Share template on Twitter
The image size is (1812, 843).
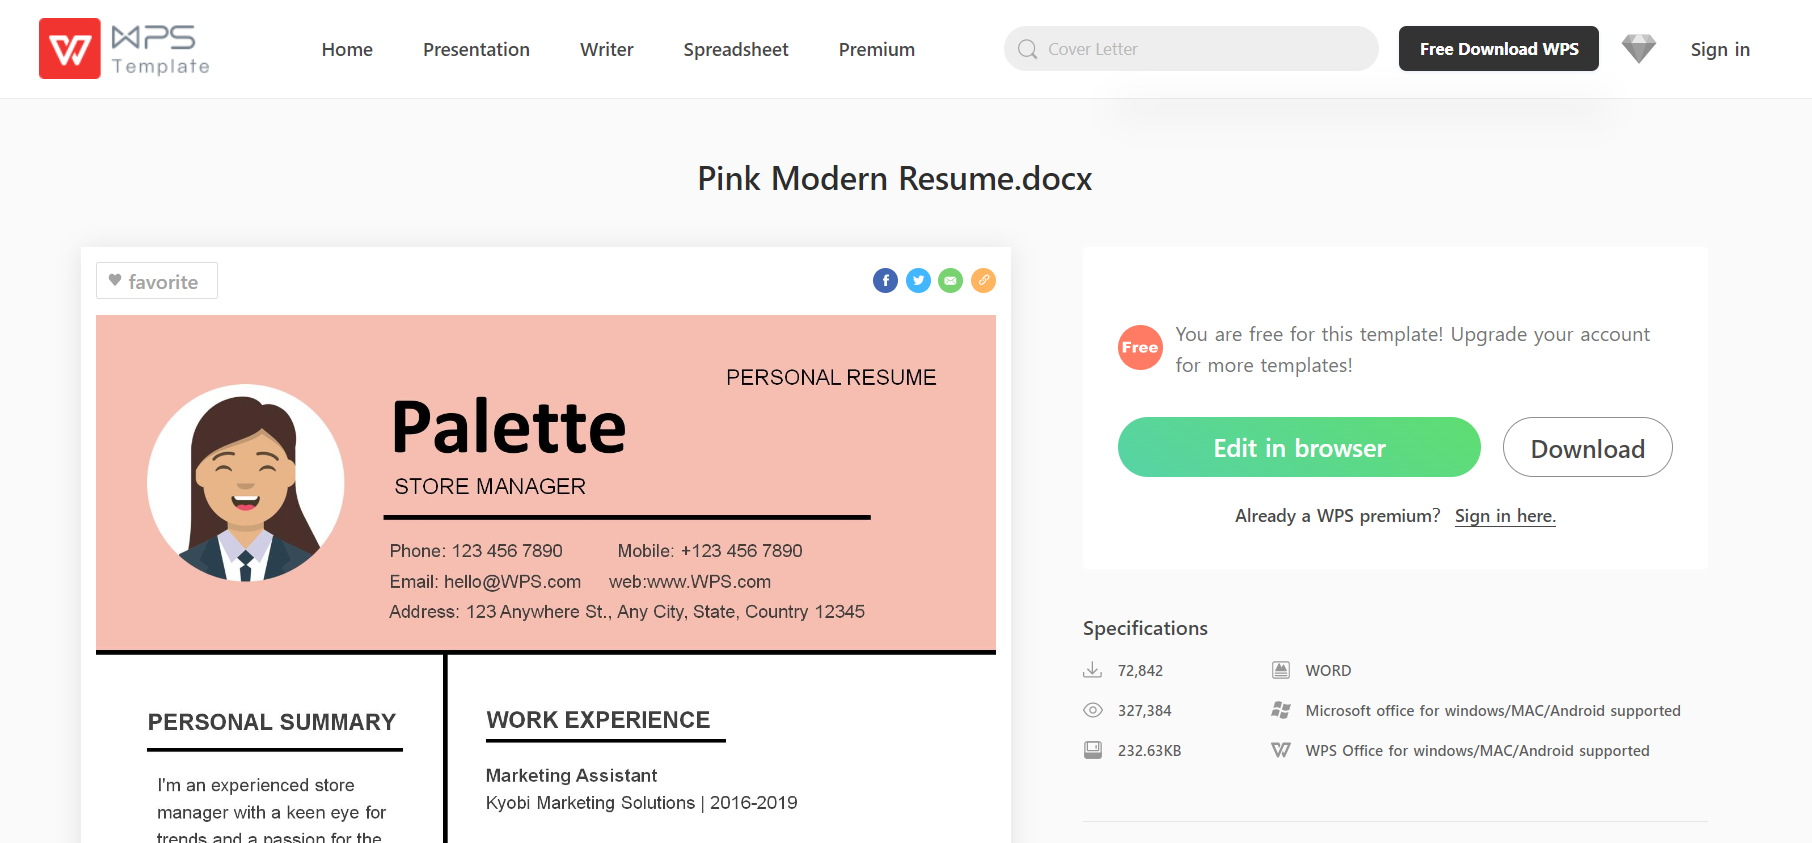pyautogui.click(x=918, y=281)
